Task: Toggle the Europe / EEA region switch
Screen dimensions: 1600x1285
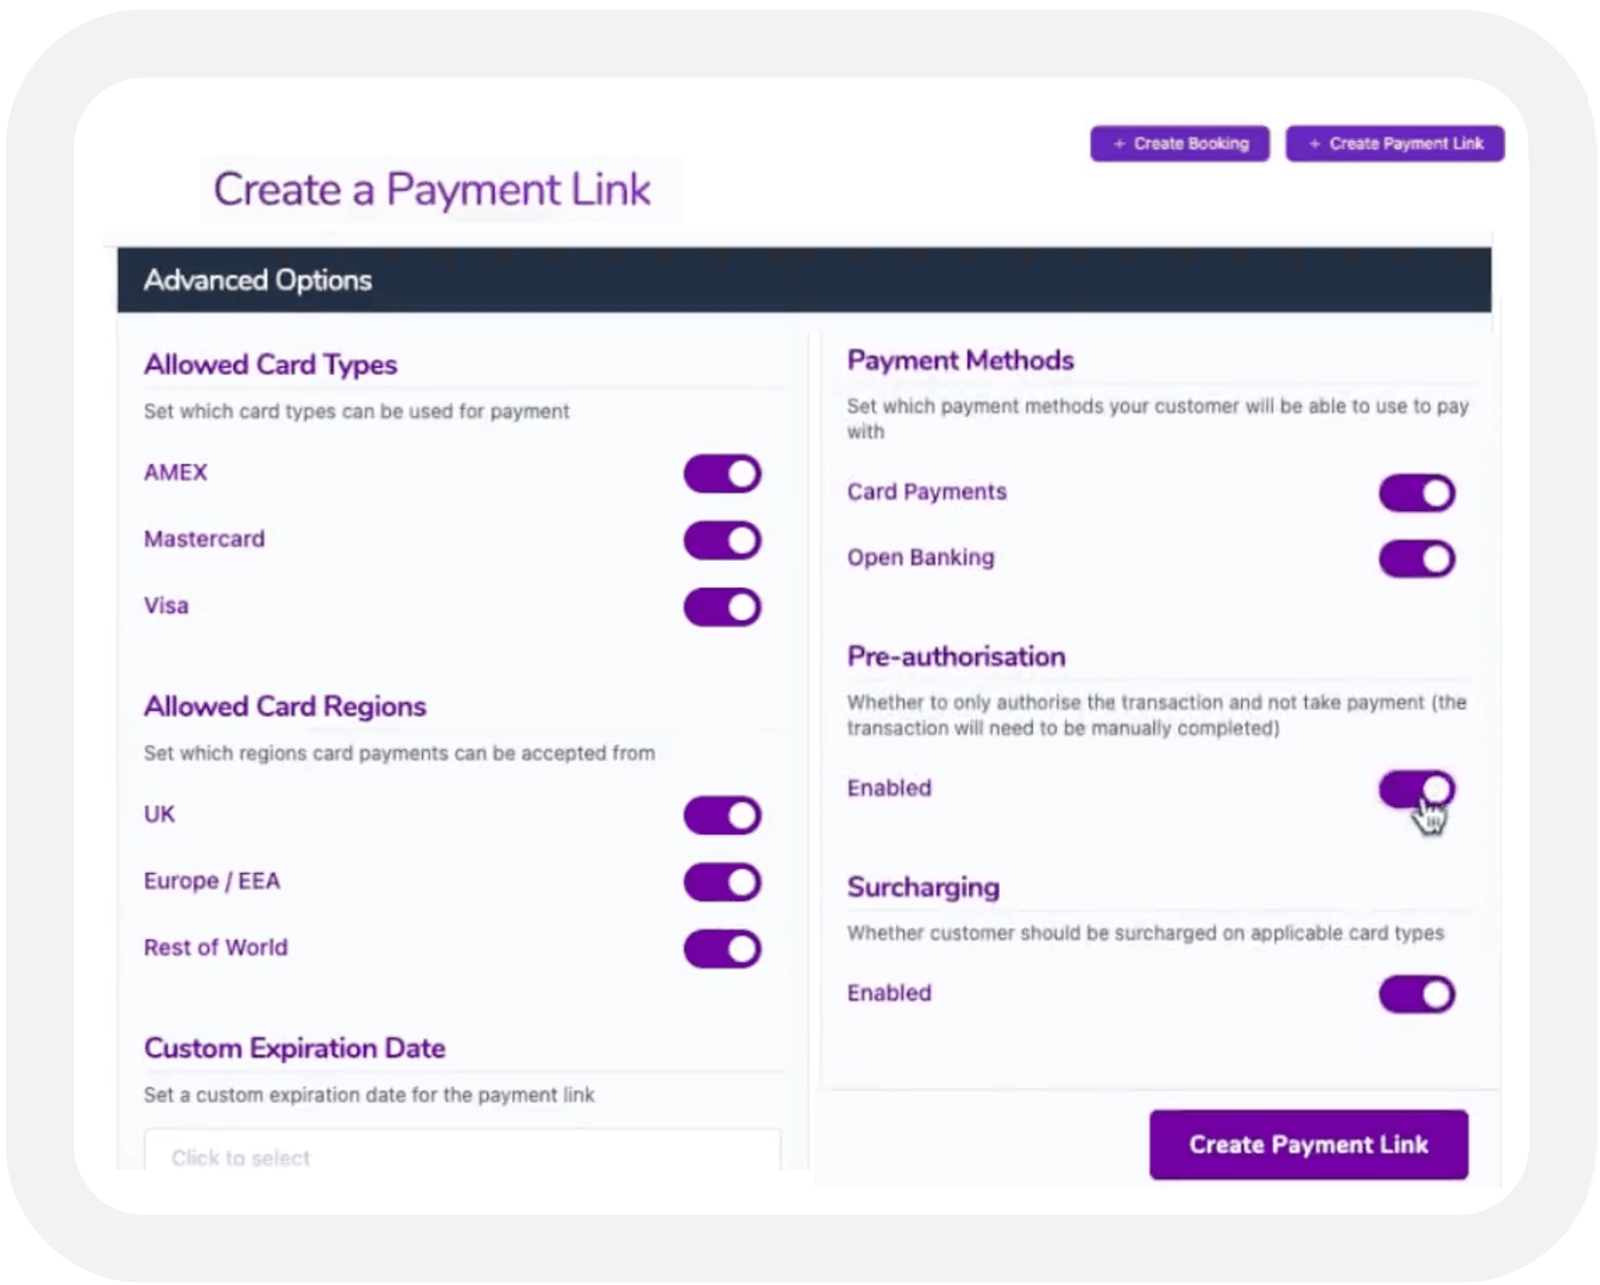Action: coord(722,882)
